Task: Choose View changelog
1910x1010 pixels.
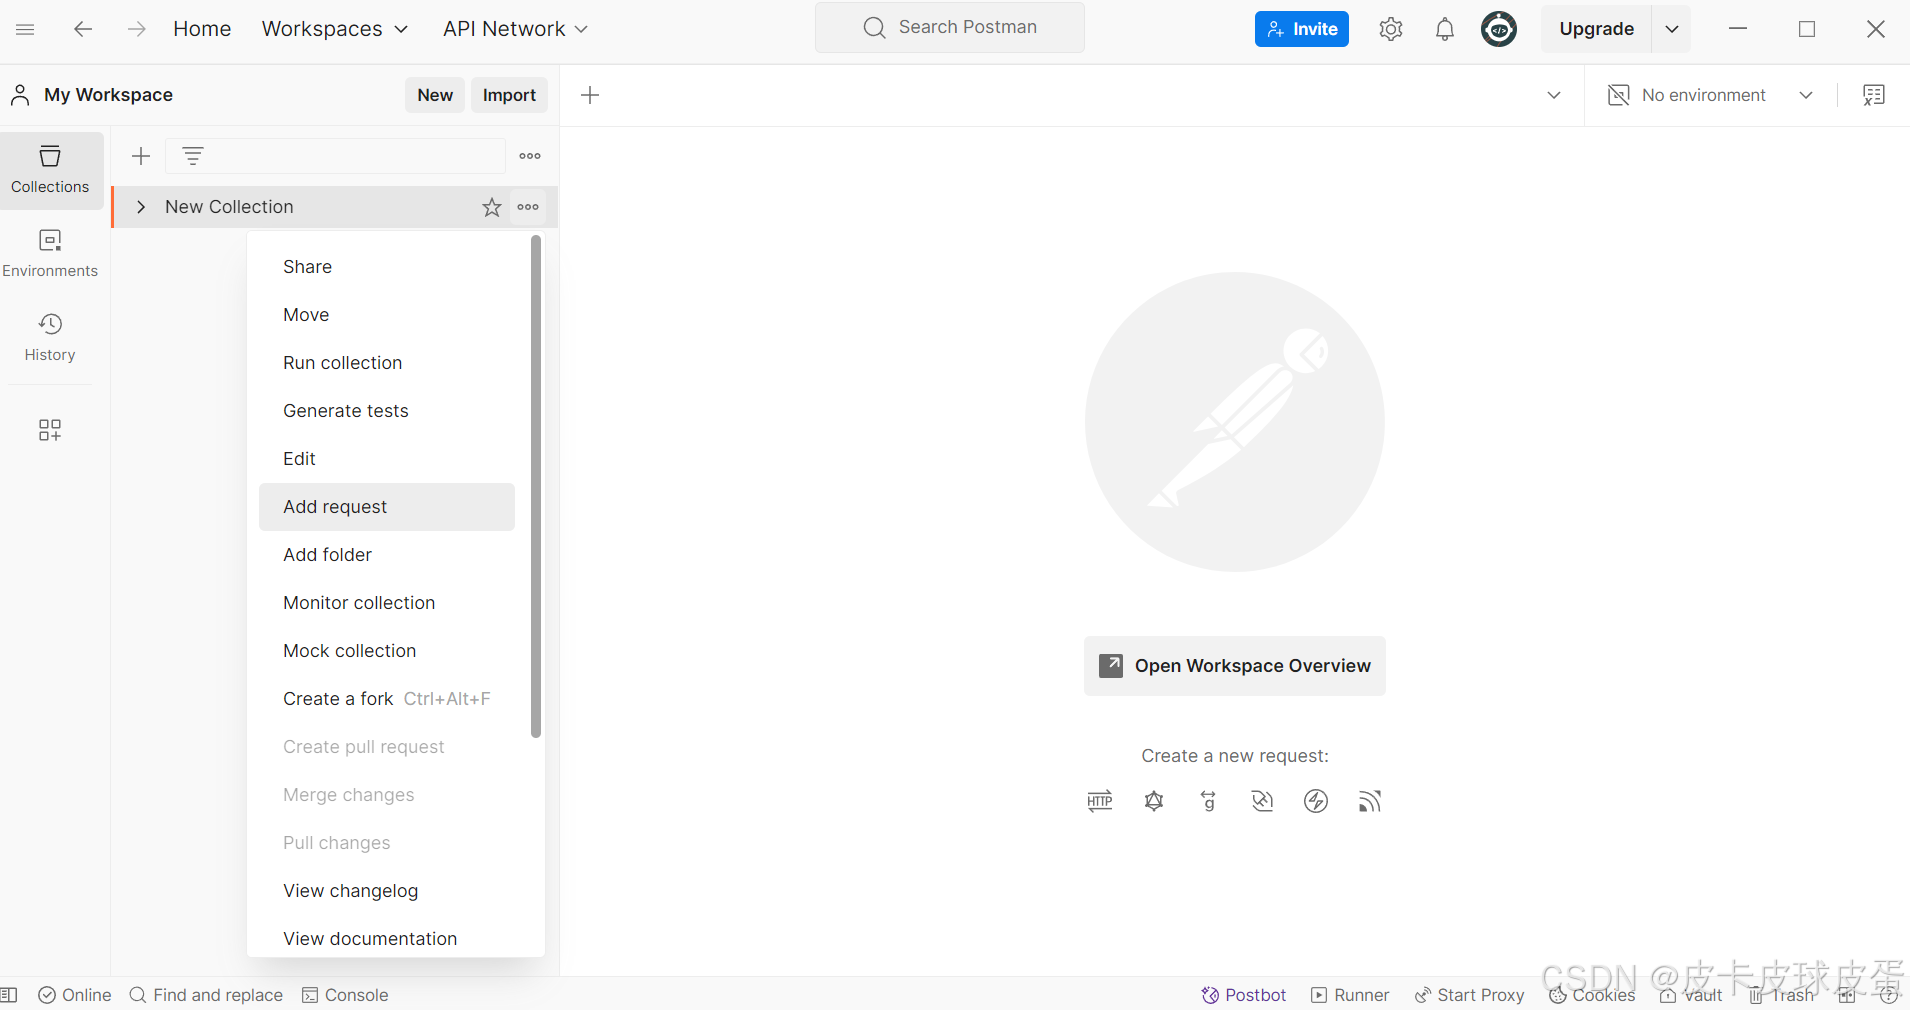Action: click(x=387, y=891)
